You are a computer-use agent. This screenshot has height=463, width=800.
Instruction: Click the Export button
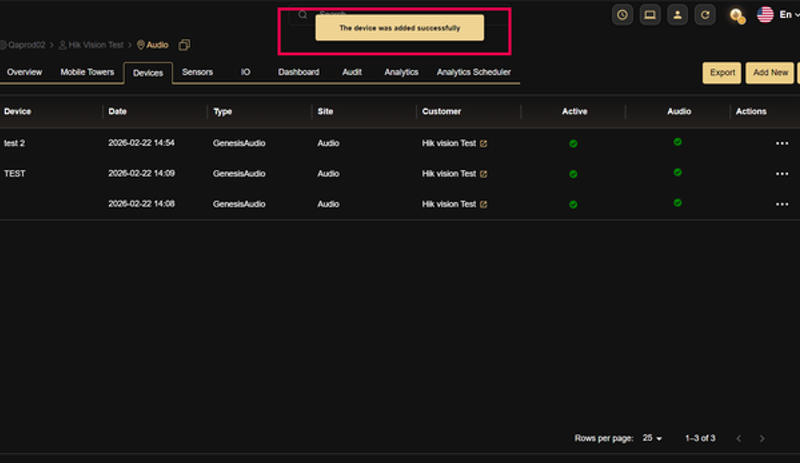[722, 73]
